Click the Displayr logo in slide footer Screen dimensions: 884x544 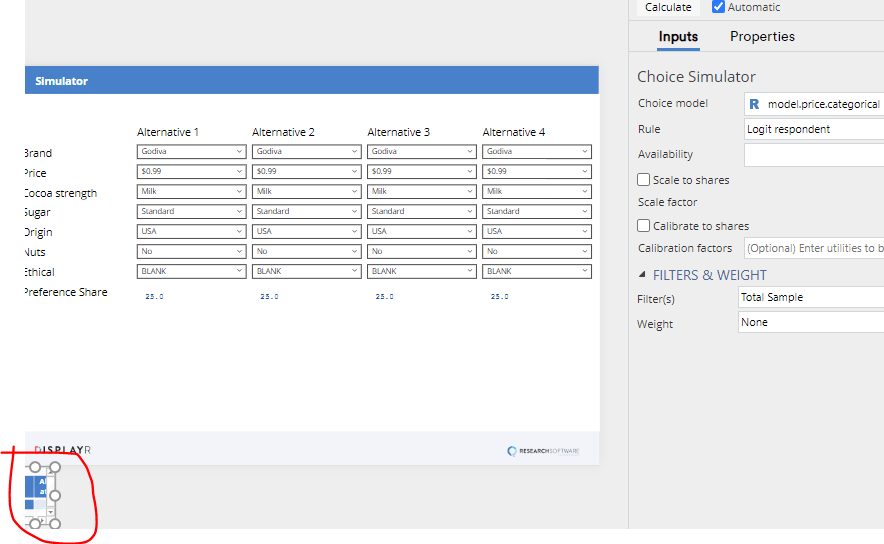point(63,450)
